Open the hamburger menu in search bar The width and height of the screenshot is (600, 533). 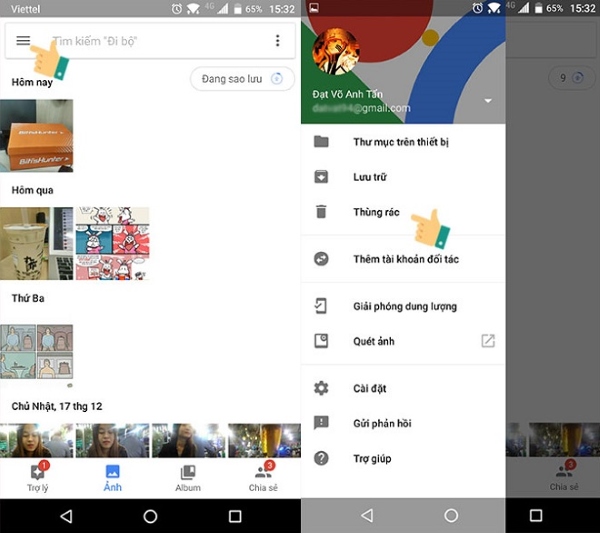coord(23,41)
